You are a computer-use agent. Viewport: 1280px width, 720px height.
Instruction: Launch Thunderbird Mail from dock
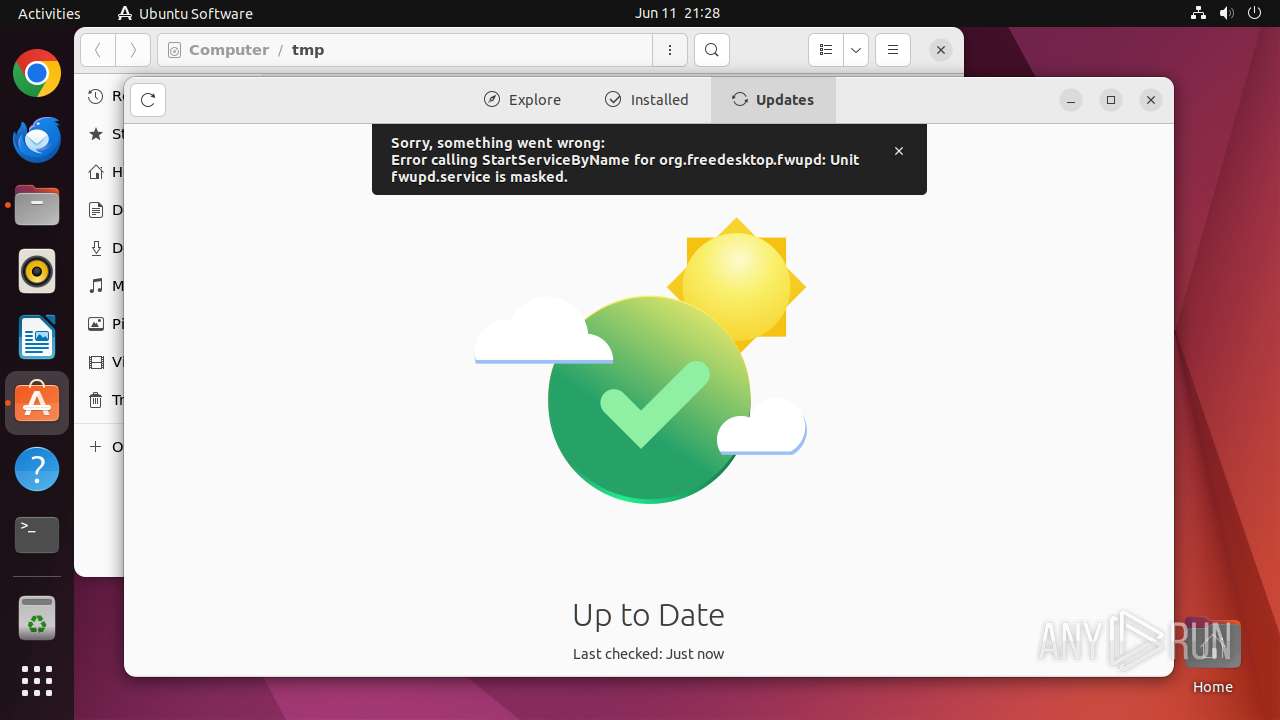(37, 140)
